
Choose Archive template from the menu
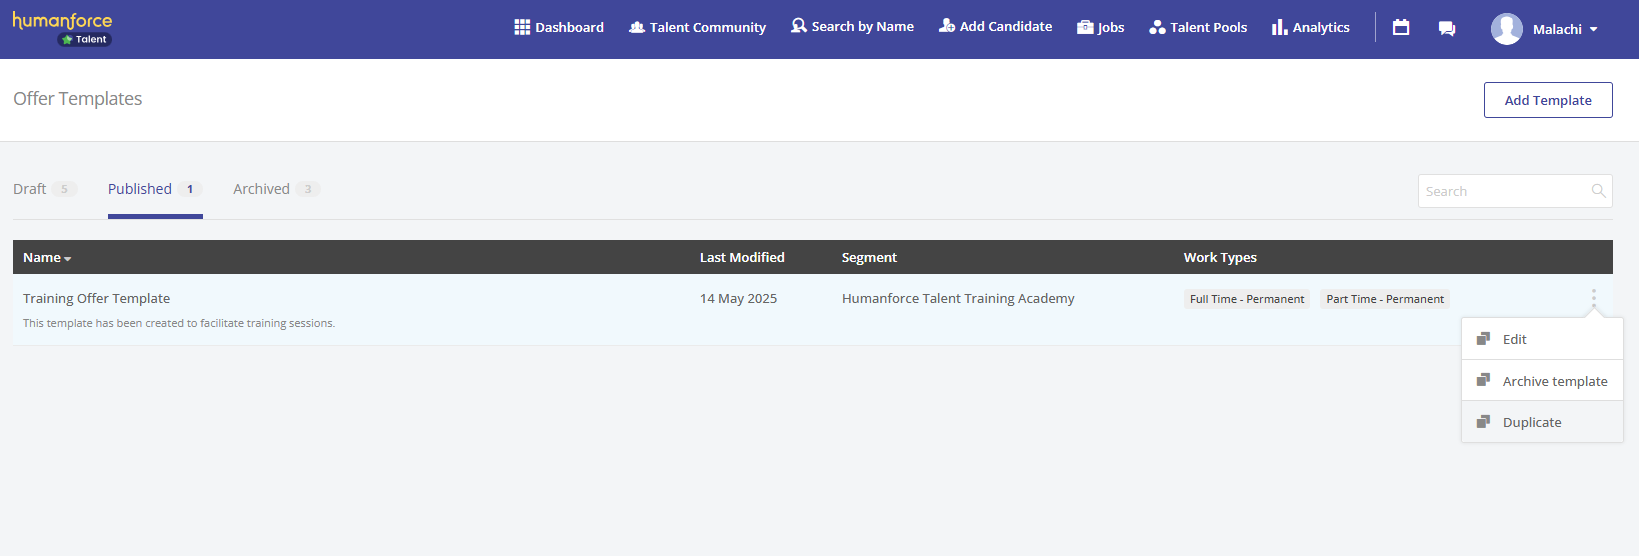tap(1554, 381)
